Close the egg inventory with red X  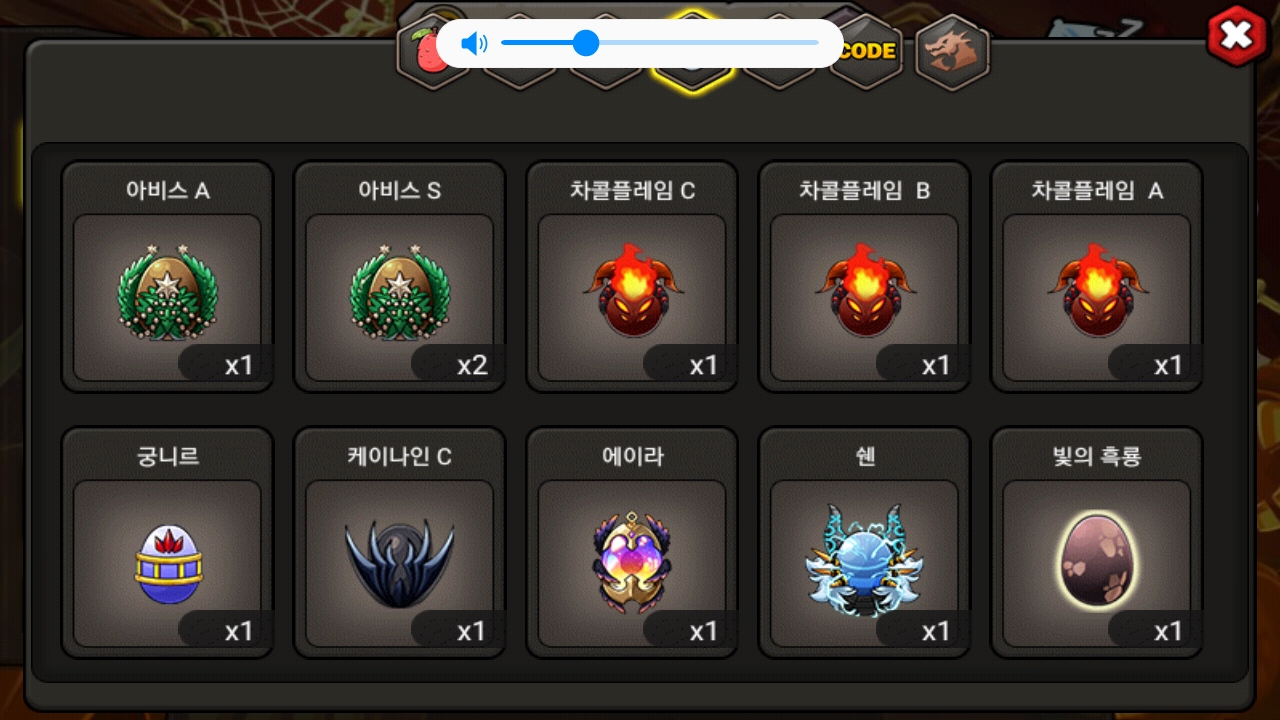click(1237, 36)
